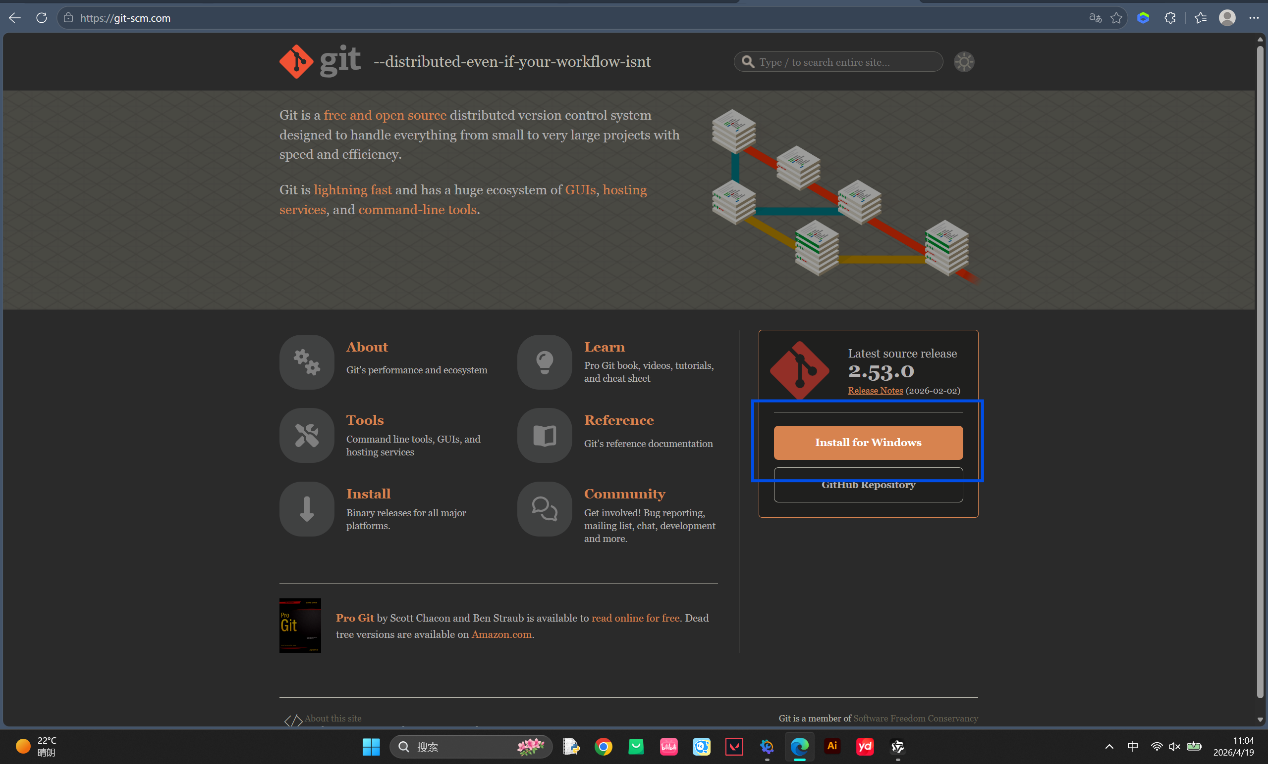Follow the 'lightning fast' link
1268x764 pixels.
pyautogui.click(x=353, y=190)
